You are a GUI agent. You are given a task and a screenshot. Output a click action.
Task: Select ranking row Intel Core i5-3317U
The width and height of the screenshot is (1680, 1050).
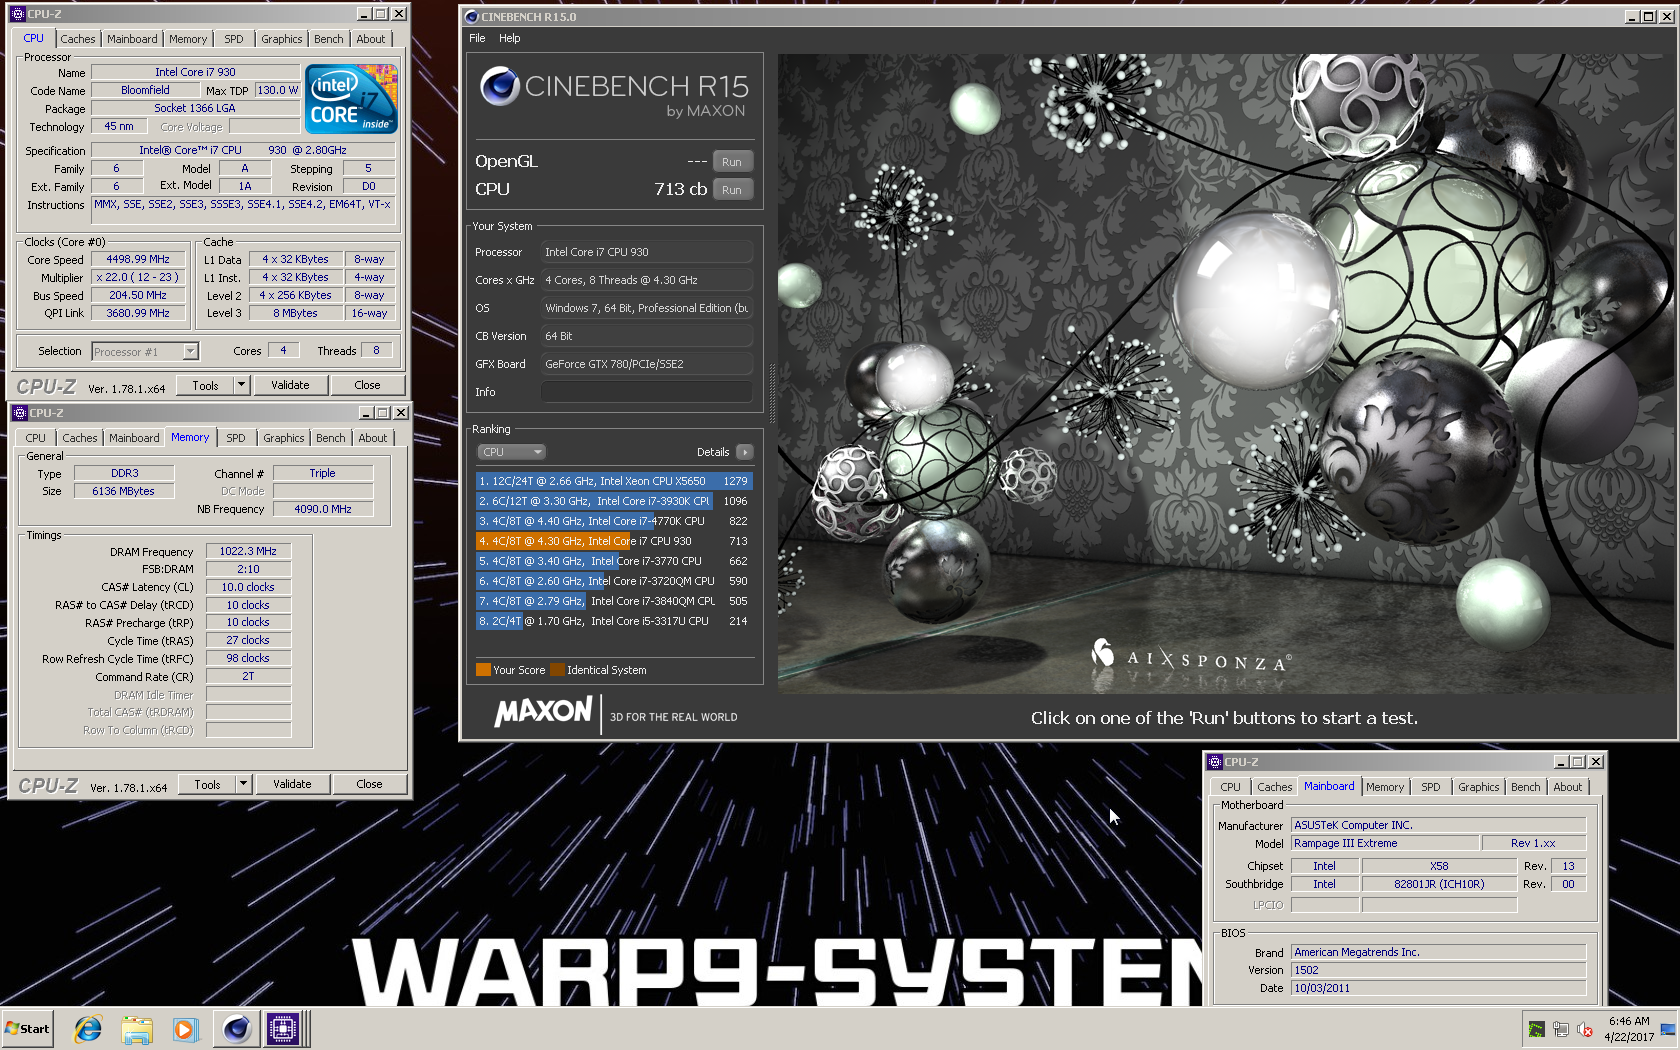pyautogui.click(x=614, y=621)
